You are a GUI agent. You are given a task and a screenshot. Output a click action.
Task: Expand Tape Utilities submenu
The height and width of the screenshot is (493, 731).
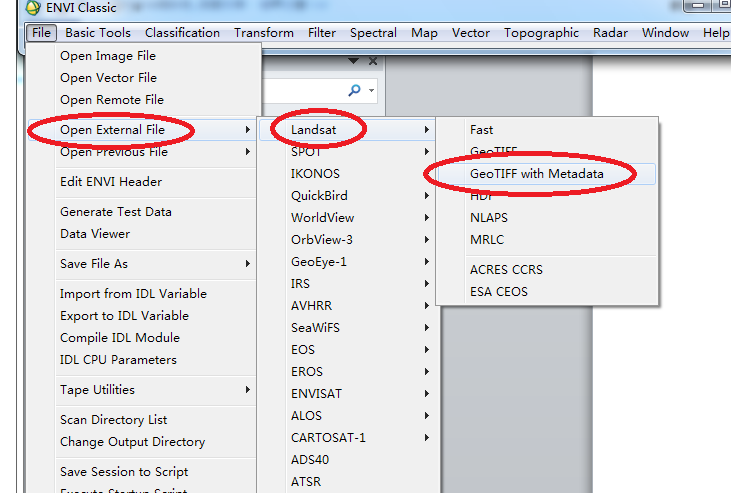pos(143,390)
